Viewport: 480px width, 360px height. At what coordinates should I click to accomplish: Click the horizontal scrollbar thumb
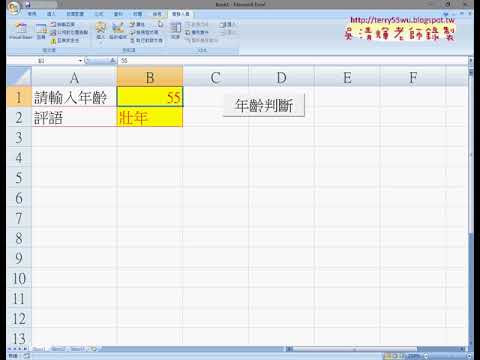pos(355,349)
